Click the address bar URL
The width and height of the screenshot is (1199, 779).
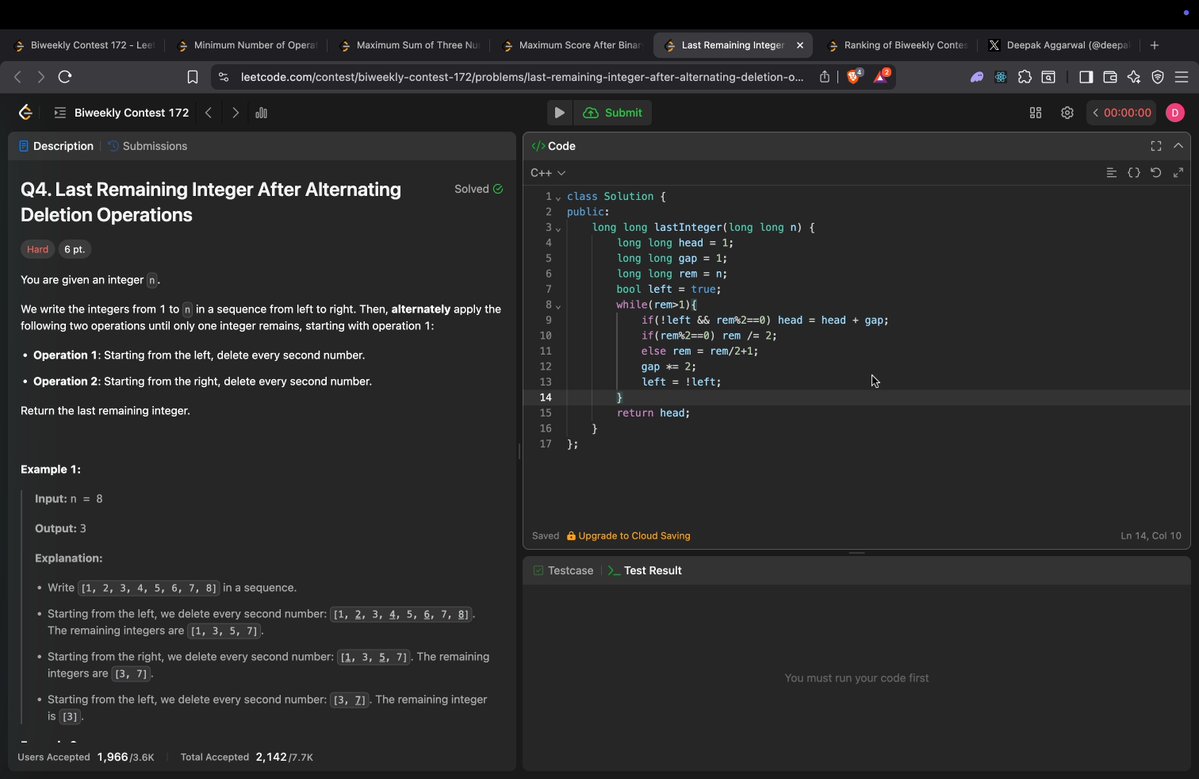[x=522, y=76]
